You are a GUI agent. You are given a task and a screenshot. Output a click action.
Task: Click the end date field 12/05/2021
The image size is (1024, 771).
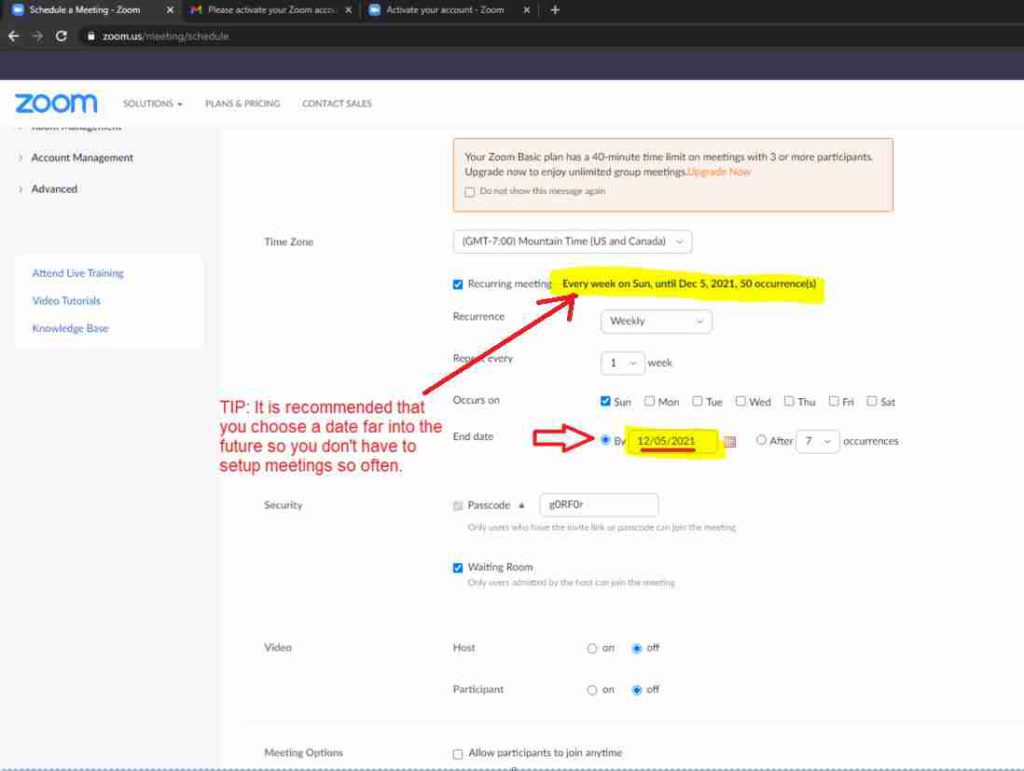pyautogui.click(x=673, y=441)
